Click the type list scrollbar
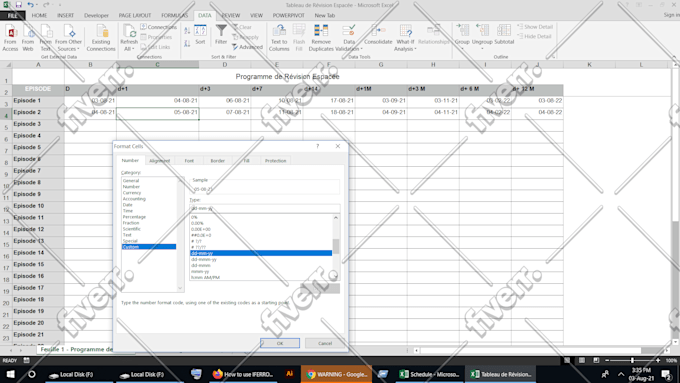Image resolution: width=680 pixels, height=383 pixels. point(336,247)
